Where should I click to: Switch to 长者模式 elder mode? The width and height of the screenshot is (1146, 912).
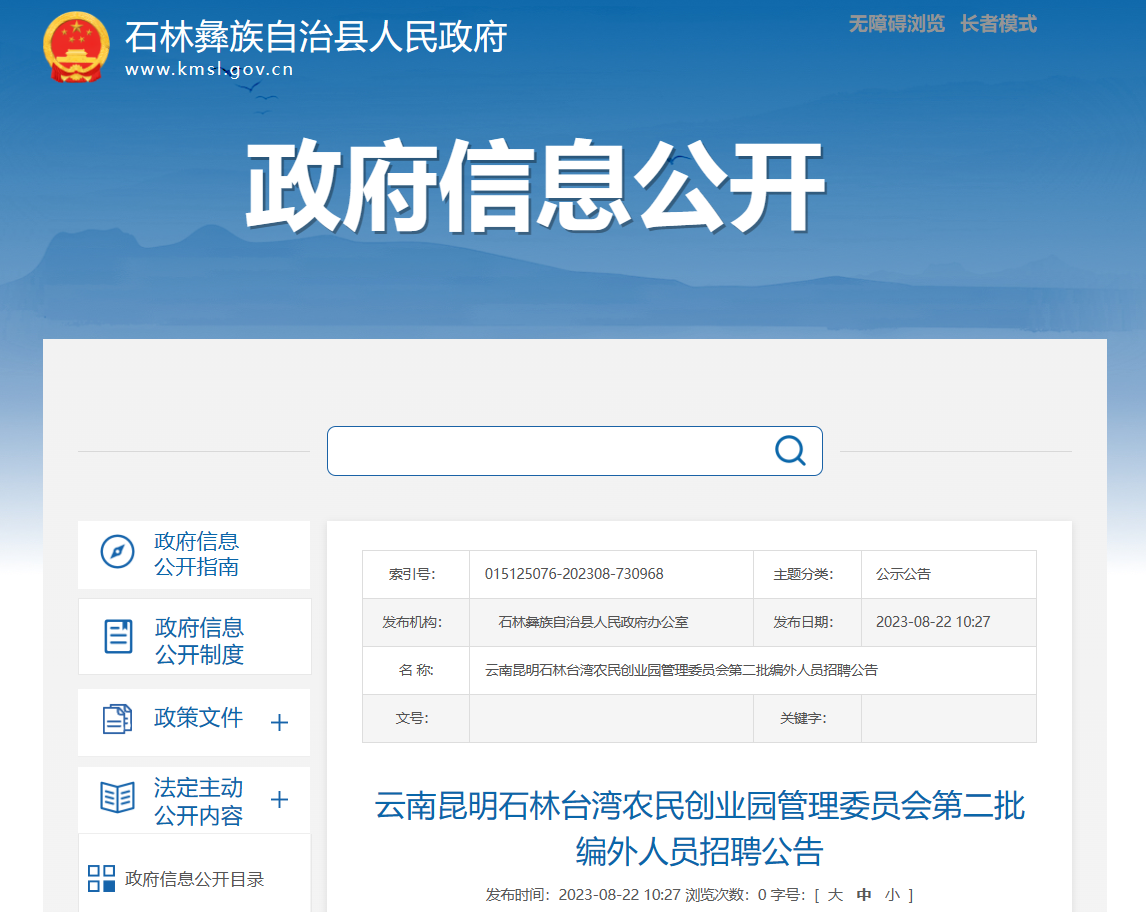(998, 24)
